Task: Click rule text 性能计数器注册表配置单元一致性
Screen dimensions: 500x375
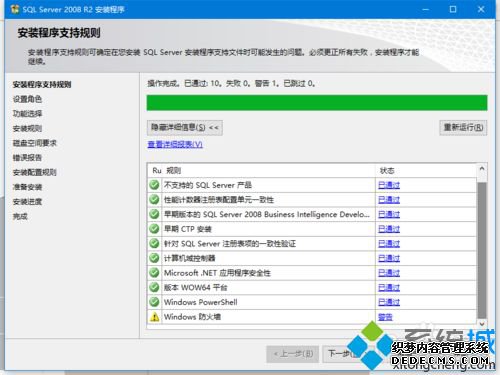Action: click(x=219, y=200)
